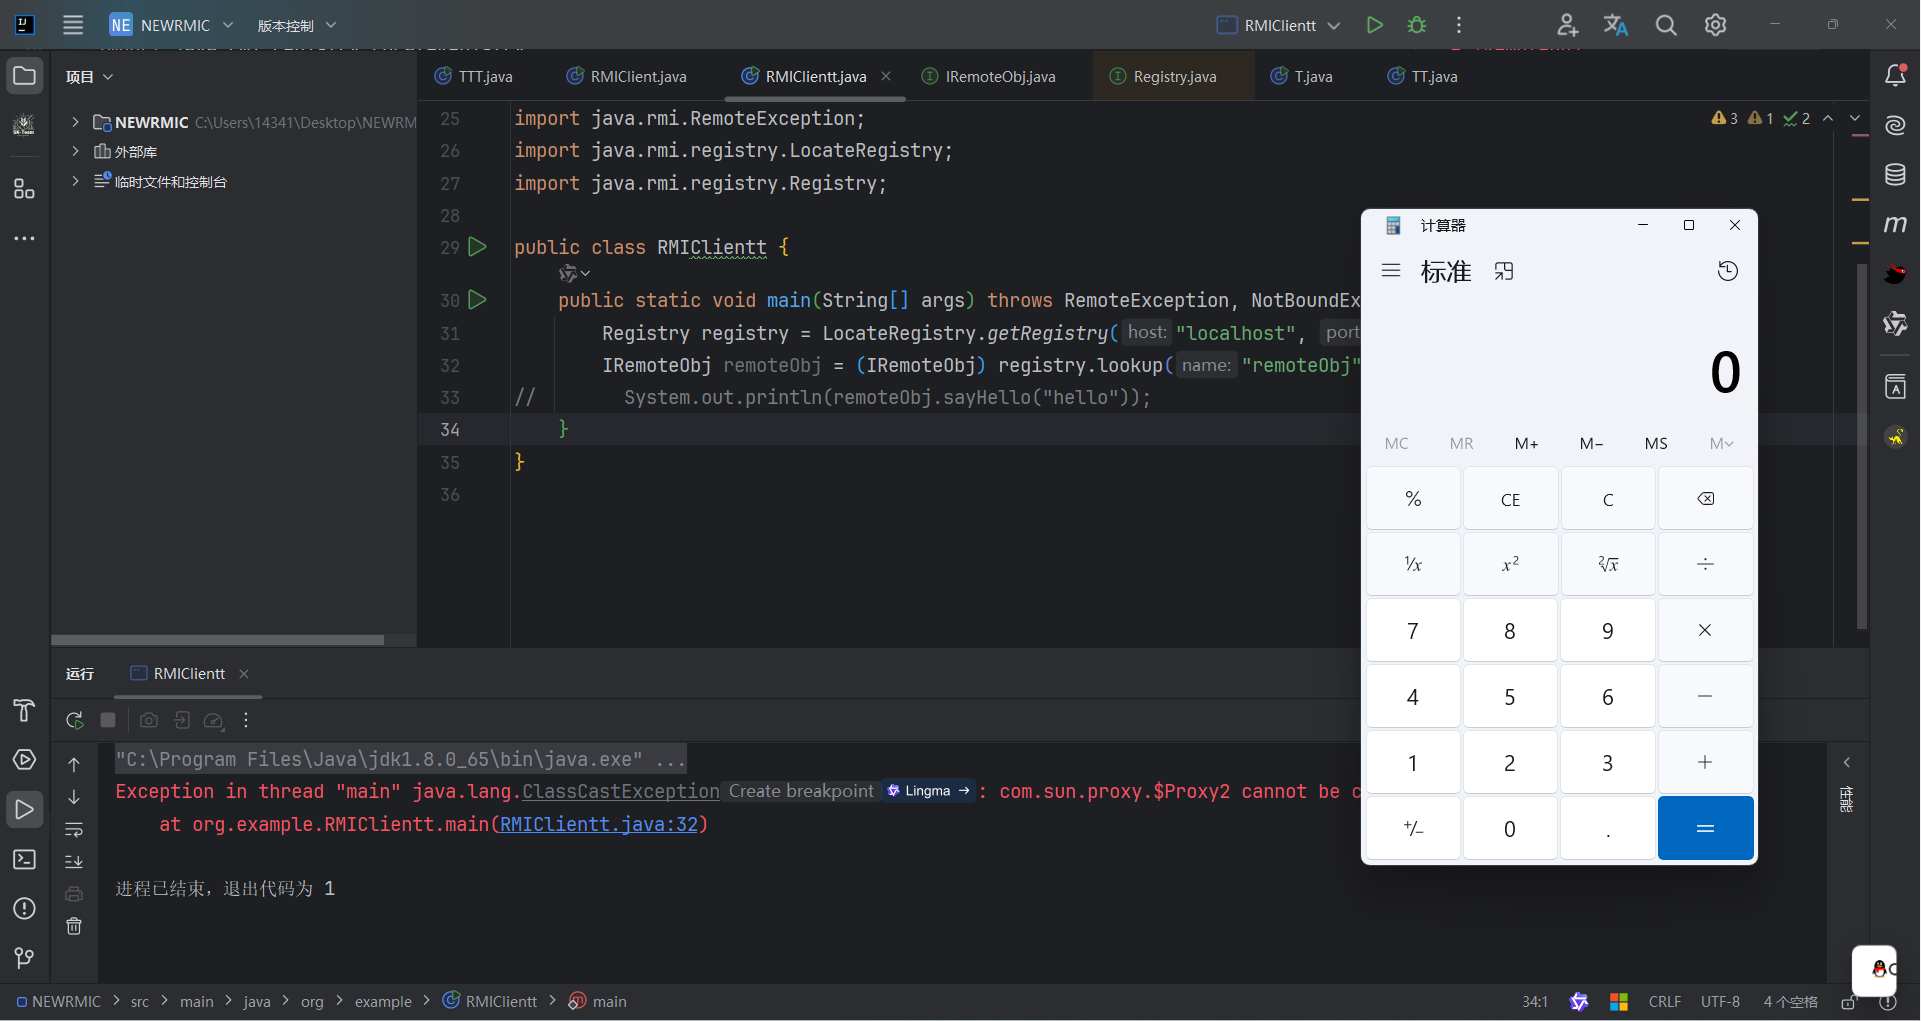Expand the NEWRMIC project tree node
This screenshot has height=1021, width=1921.
pos(75,122)
